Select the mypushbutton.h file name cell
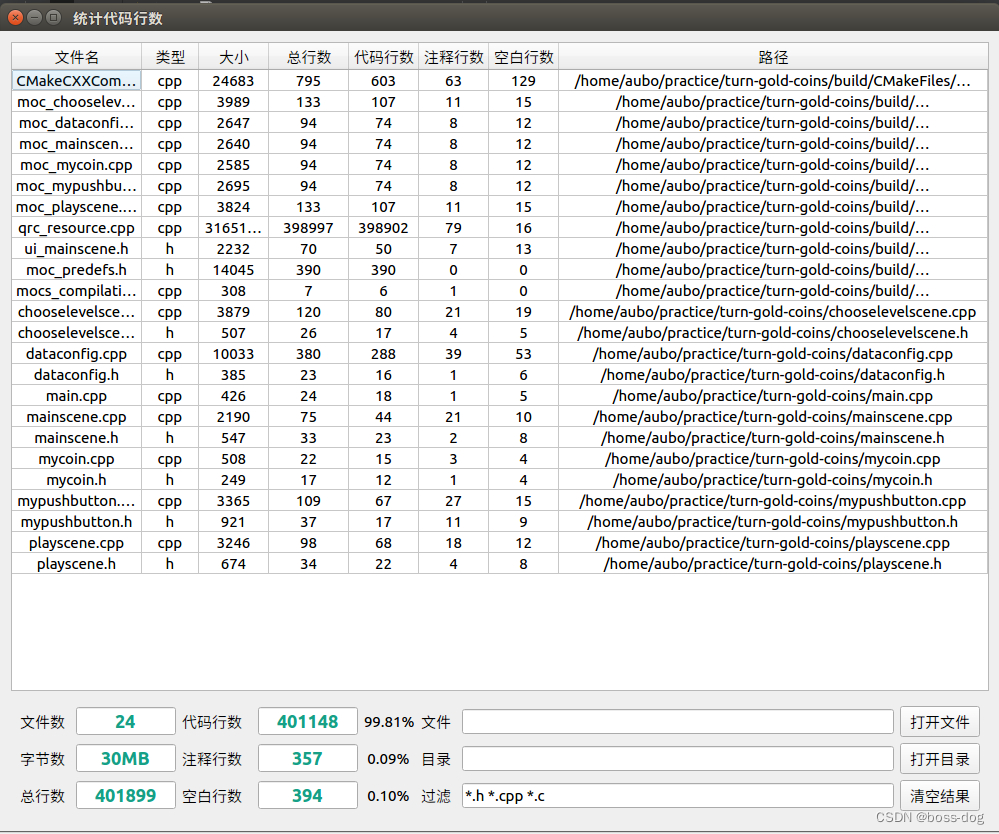 (76, 522)
